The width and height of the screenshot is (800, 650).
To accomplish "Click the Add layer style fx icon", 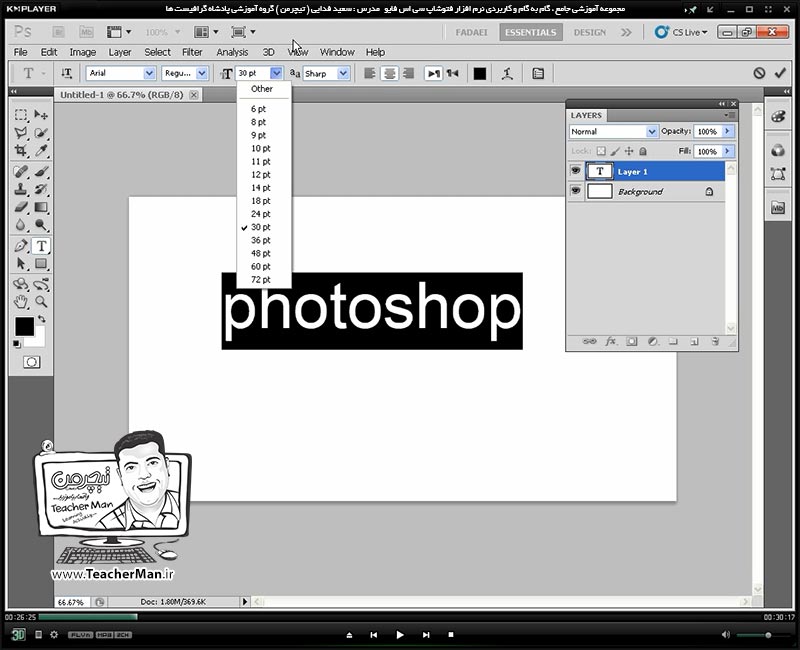I will (610, 341).
